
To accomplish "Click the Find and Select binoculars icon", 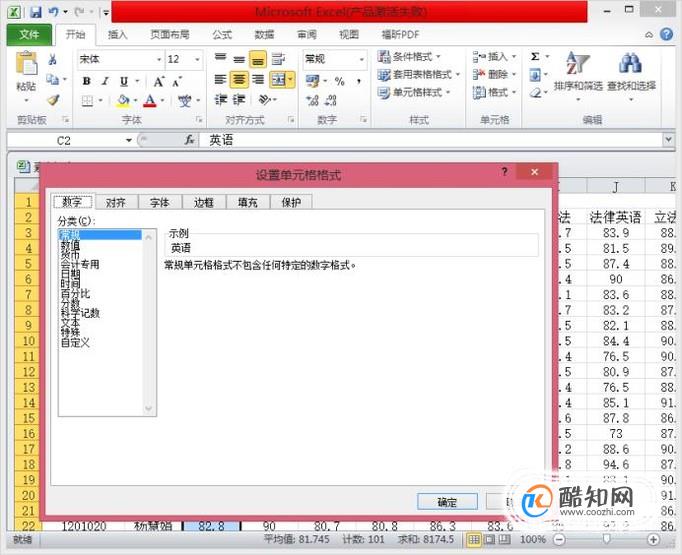I will point(630,64).
